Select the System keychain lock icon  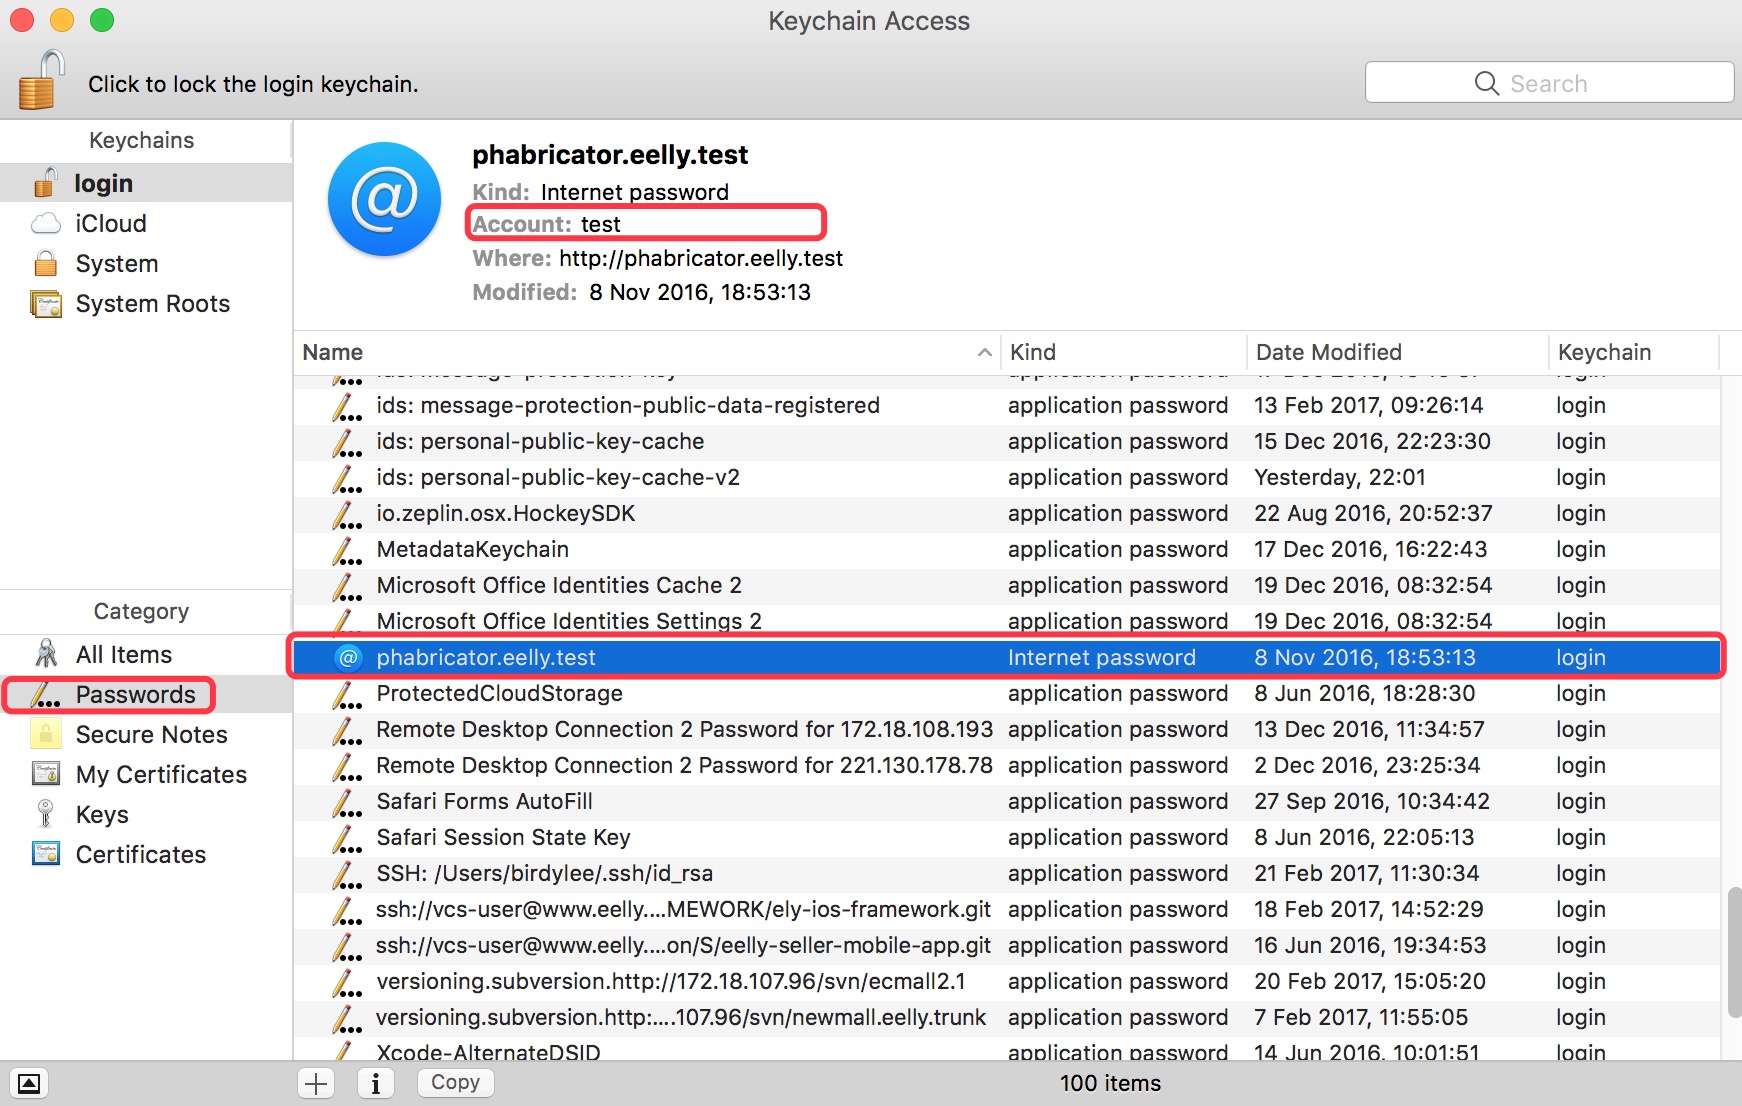pos(46,263)
